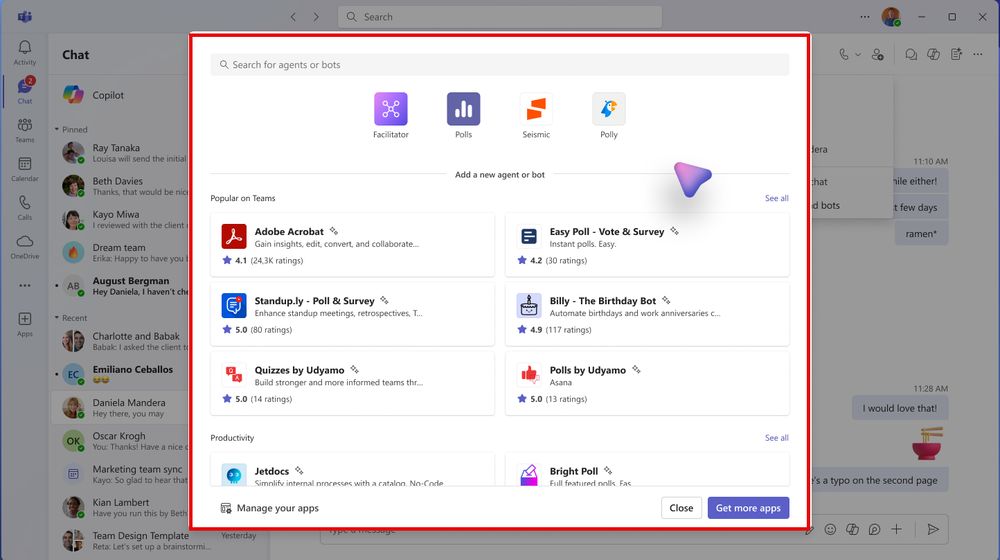Open Charlotte and Babak chat
This screenshot has height=560, width=1000.
tap(121, 341)
